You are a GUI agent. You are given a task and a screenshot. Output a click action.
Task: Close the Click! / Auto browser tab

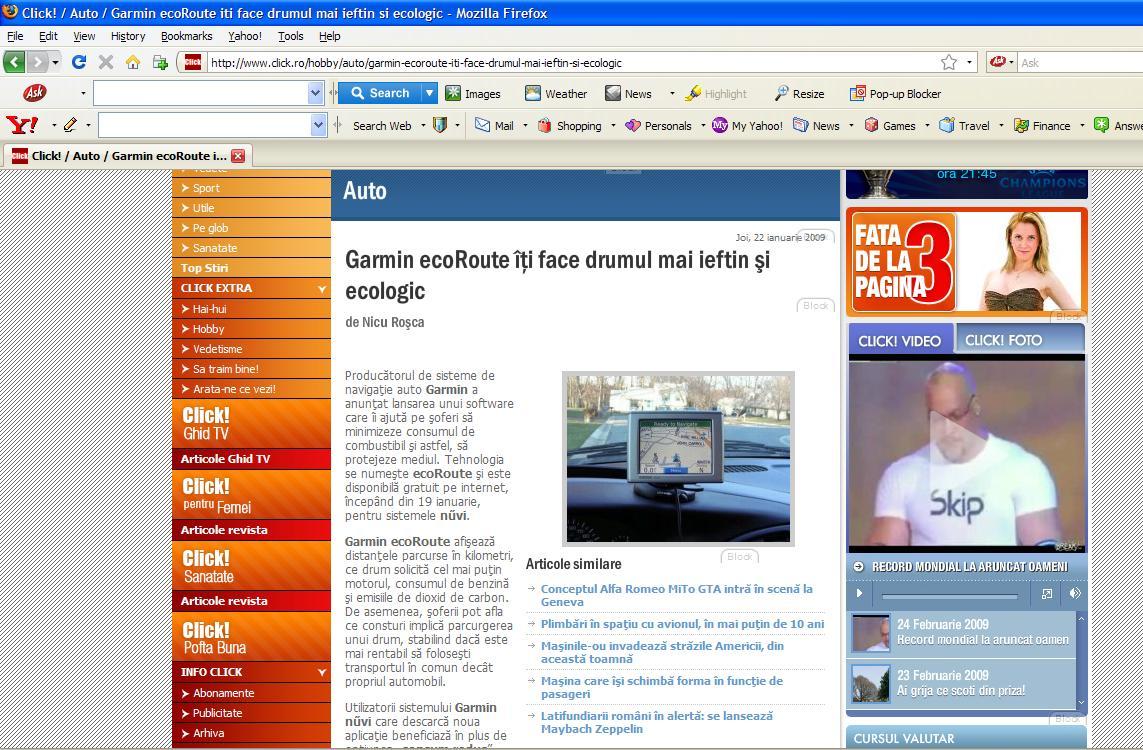(x=238, y=155)
